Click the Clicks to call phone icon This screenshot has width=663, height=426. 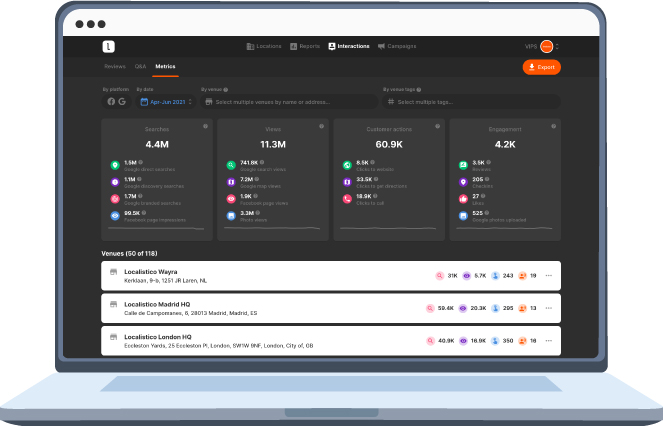click(x=347, y=199)
